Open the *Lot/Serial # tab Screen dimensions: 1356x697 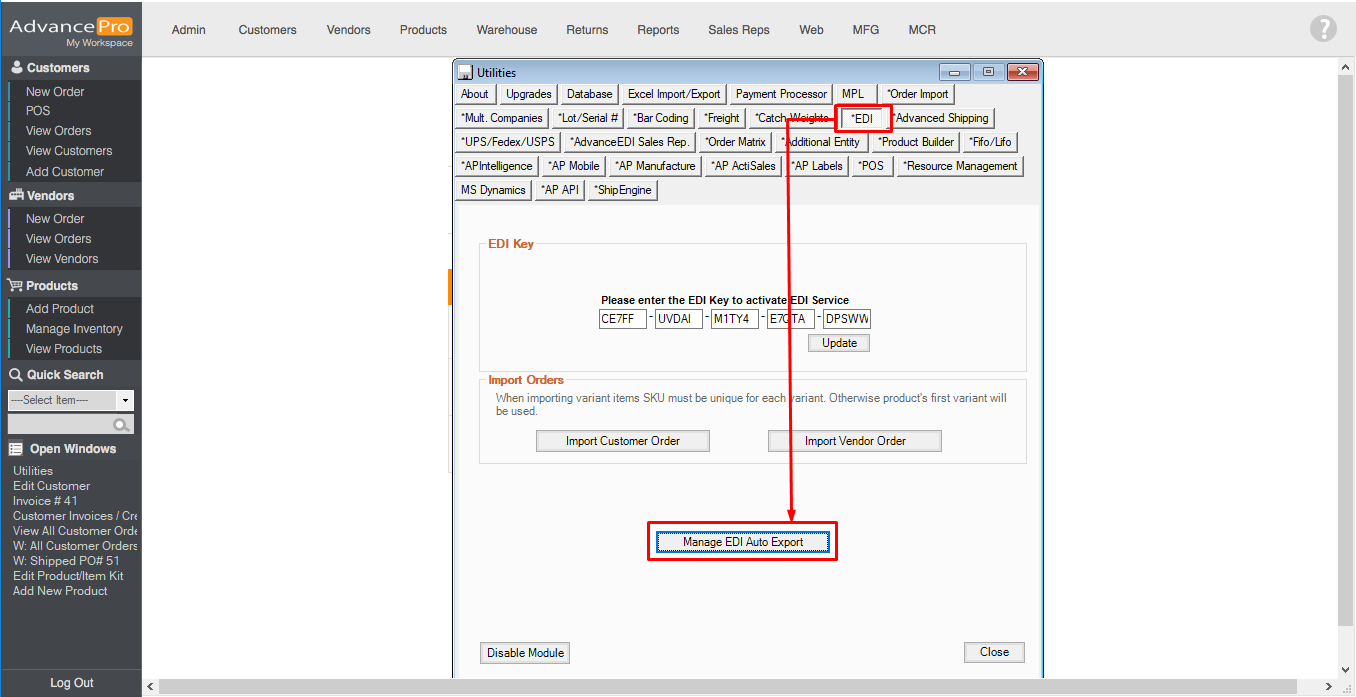[x=589, y=118]
